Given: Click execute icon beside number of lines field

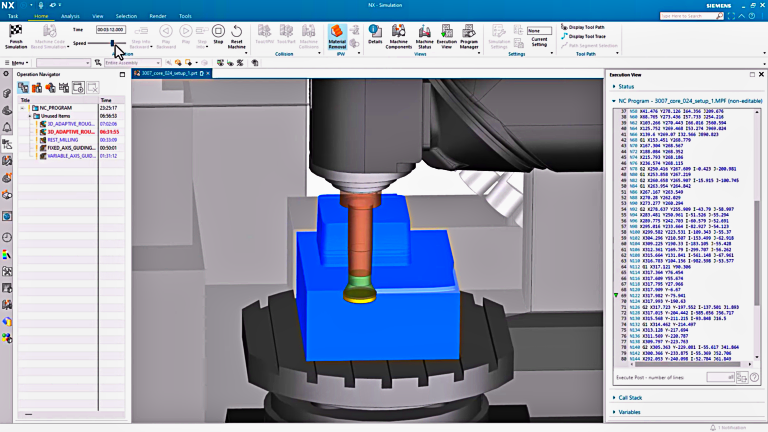Looking at the screenshot, I should 742,377.
